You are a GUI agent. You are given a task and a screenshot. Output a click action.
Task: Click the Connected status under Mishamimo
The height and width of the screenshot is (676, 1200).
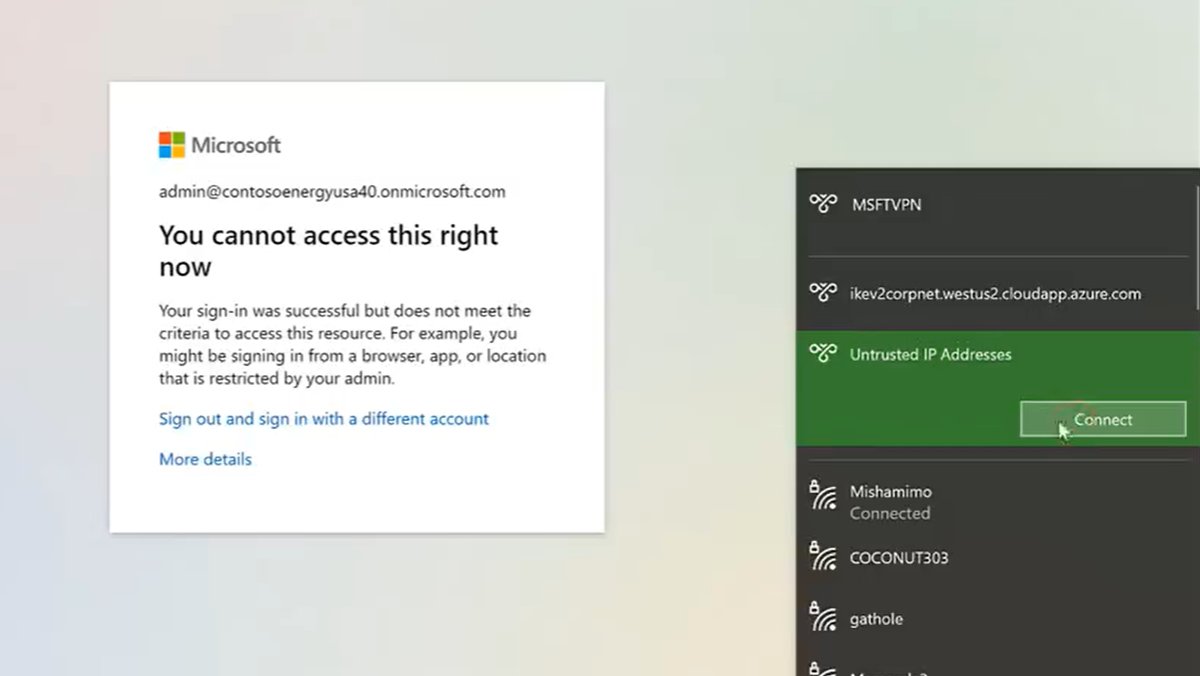pyautogui.click(x=890, y=514)
